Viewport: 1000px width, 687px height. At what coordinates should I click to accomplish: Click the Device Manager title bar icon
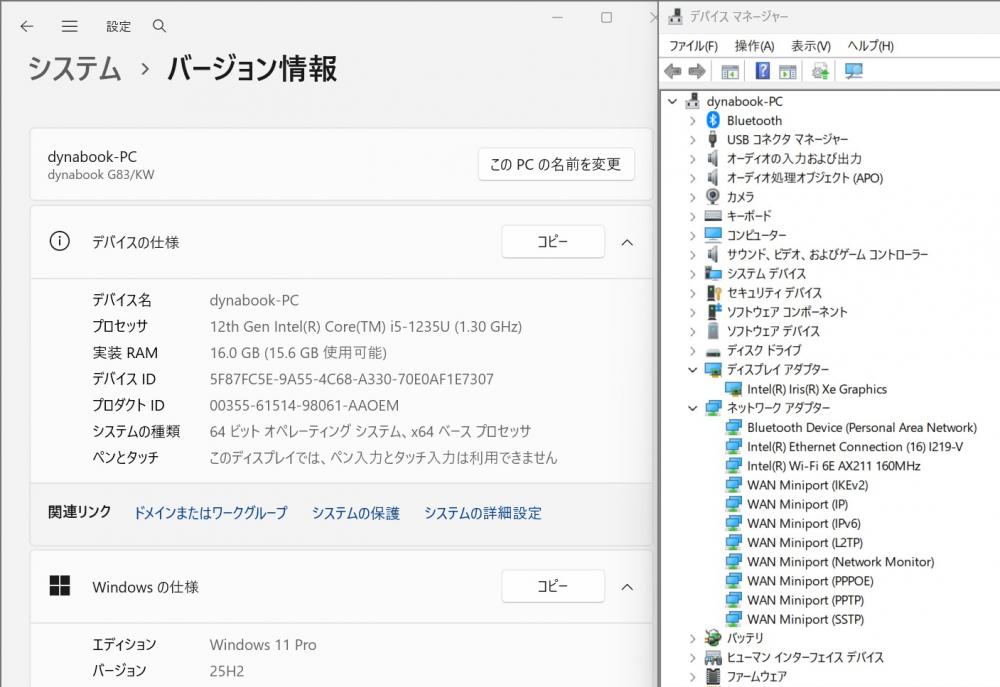[x=675, y=16]
